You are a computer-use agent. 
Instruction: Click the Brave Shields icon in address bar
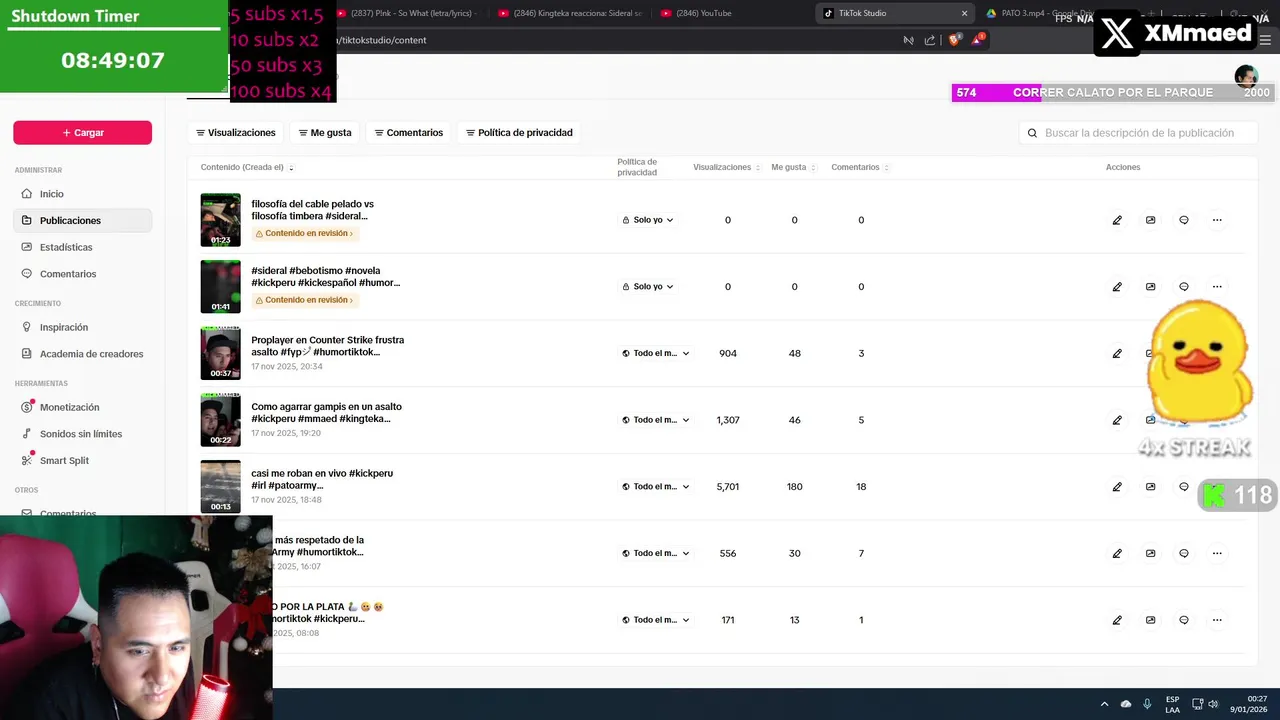[954, 40]
